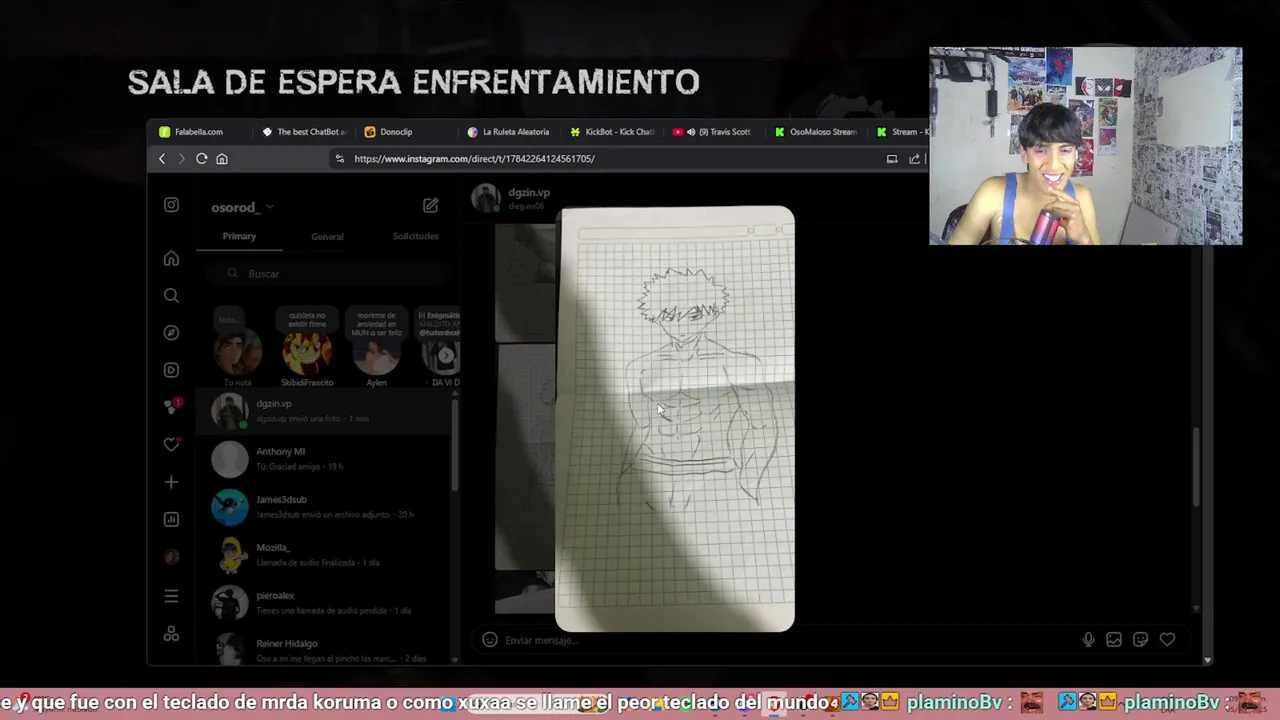Expand the osorod_ account switcher
The width and height of the screenshot is (1280, 720).
click(242, 207)
